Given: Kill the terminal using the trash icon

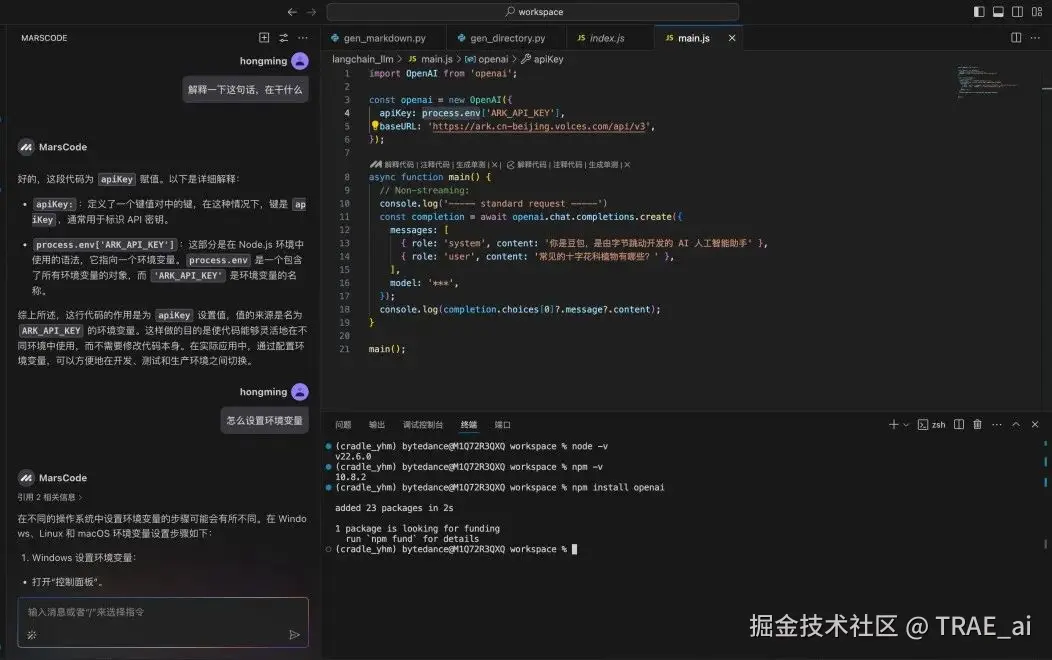Looking at the screenshot, I should pyautogui.click(x=977, y=424).
